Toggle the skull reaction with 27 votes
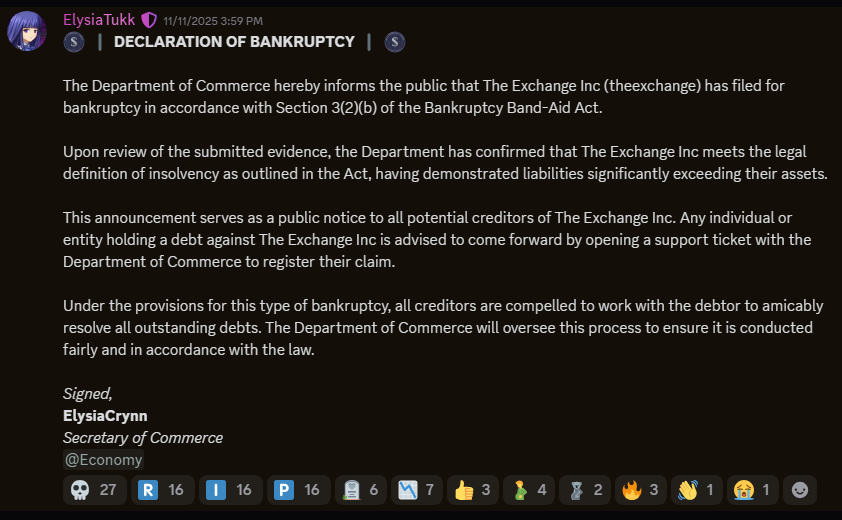842x520 pixels. point(94,490)
